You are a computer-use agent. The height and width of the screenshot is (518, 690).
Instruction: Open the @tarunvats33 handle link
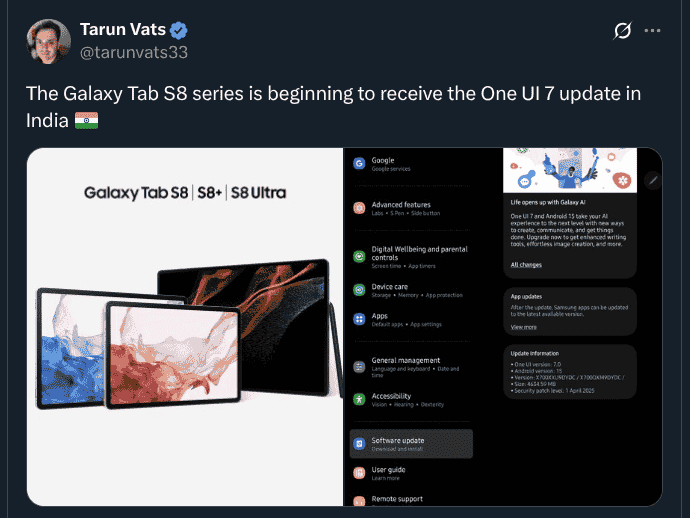point(134,52)
